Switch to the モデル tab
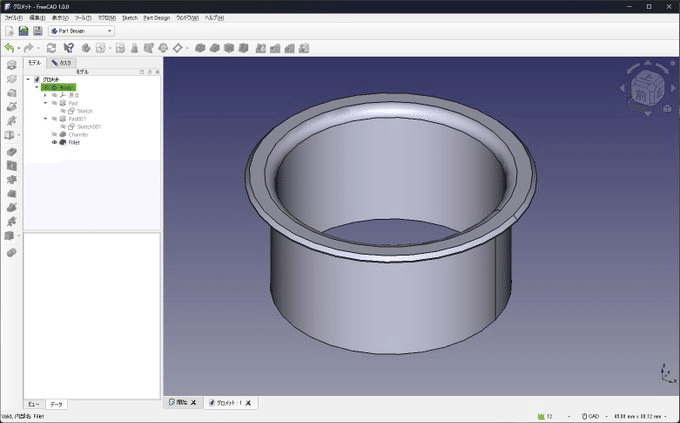The height and width of the screenshot is (423, 680). coord(34,63)
